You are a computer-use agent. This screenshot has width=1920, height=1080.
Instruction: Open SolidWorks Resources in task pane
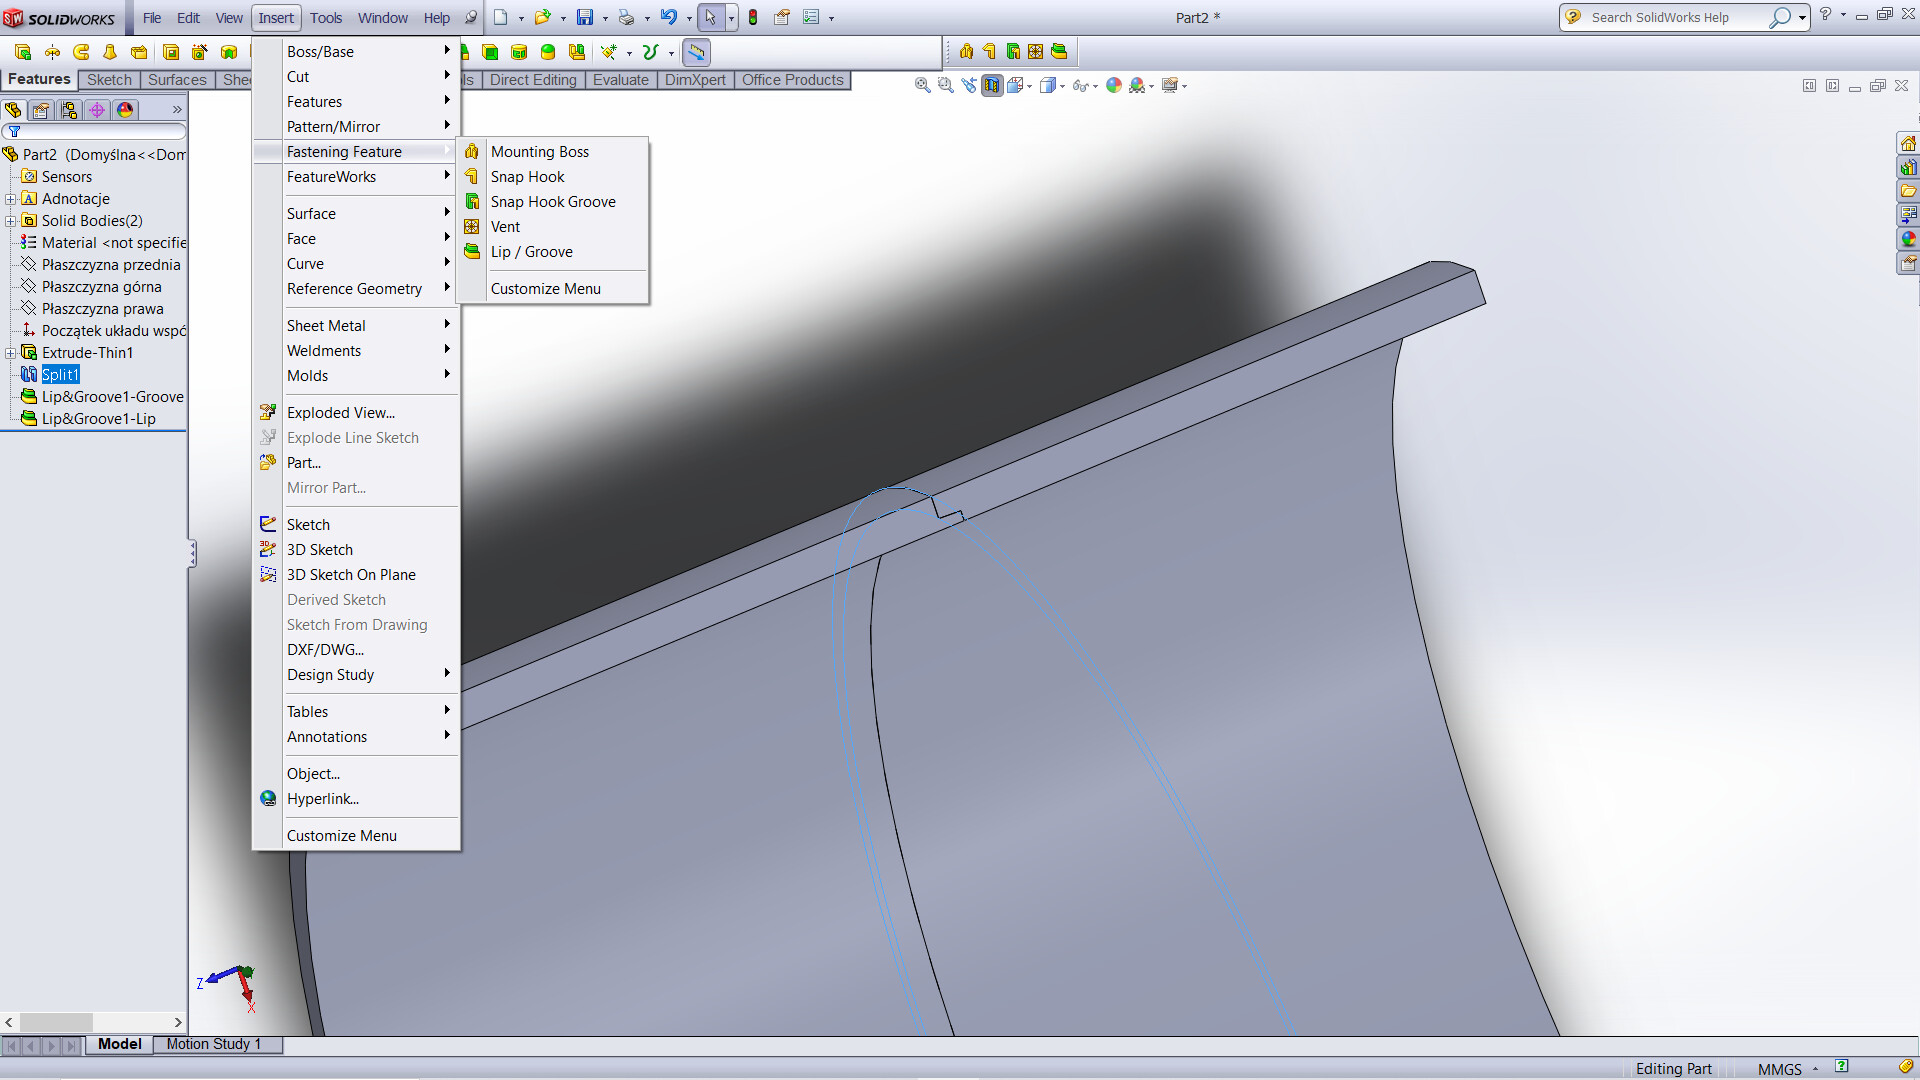(1908, 143)
